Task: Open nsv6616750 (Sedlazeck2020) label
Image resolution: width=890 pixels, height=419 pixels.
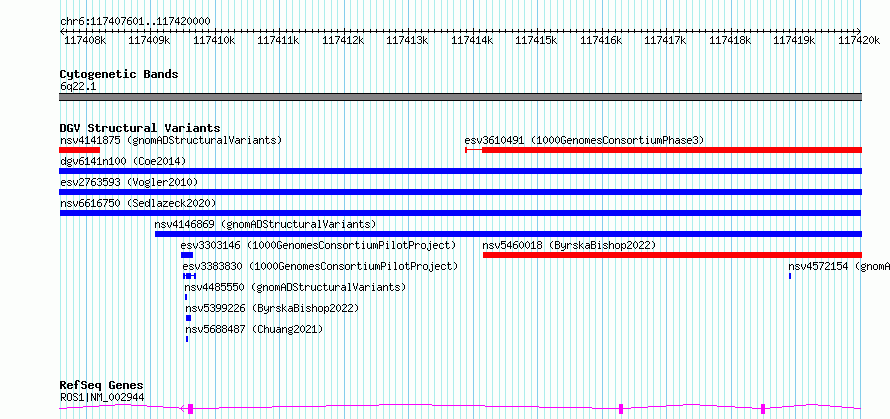Action: (138, 203)
